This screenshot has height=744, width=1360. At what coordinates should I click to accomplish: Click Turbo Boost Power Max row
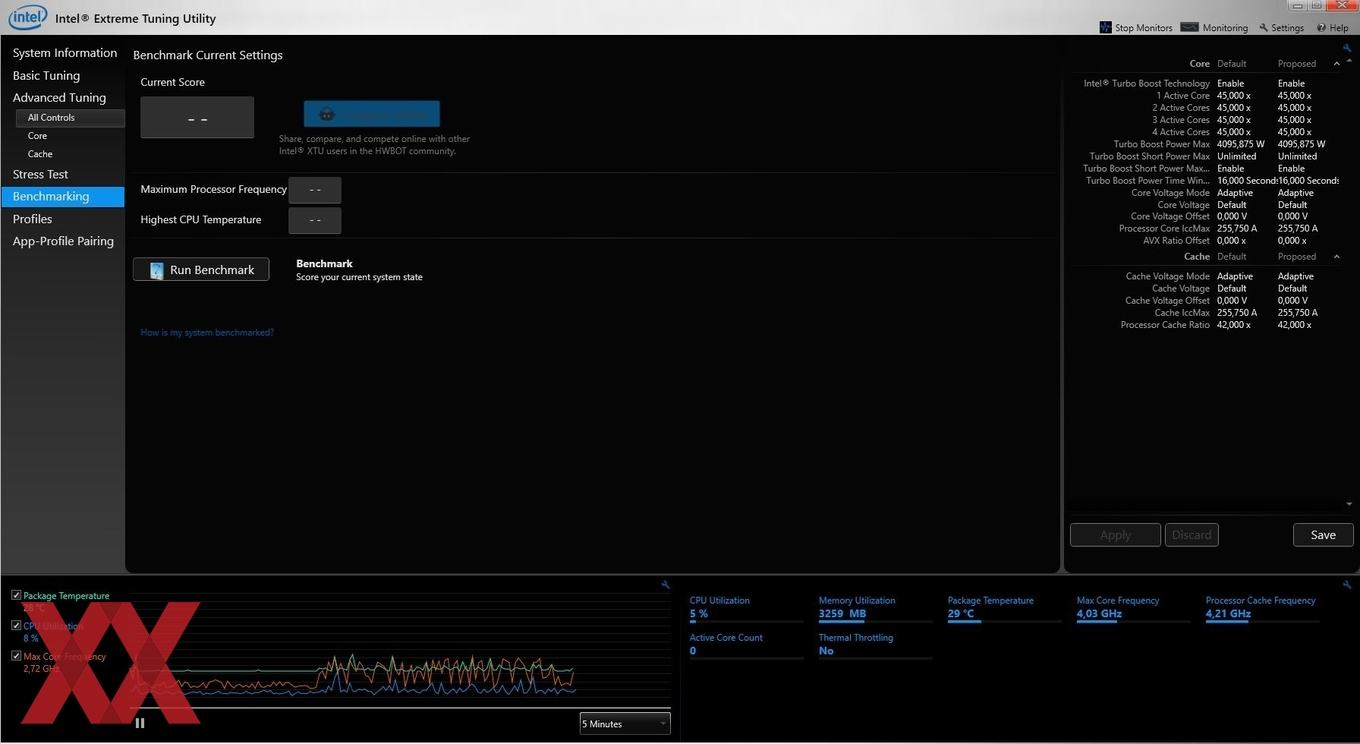[1205, 144]
